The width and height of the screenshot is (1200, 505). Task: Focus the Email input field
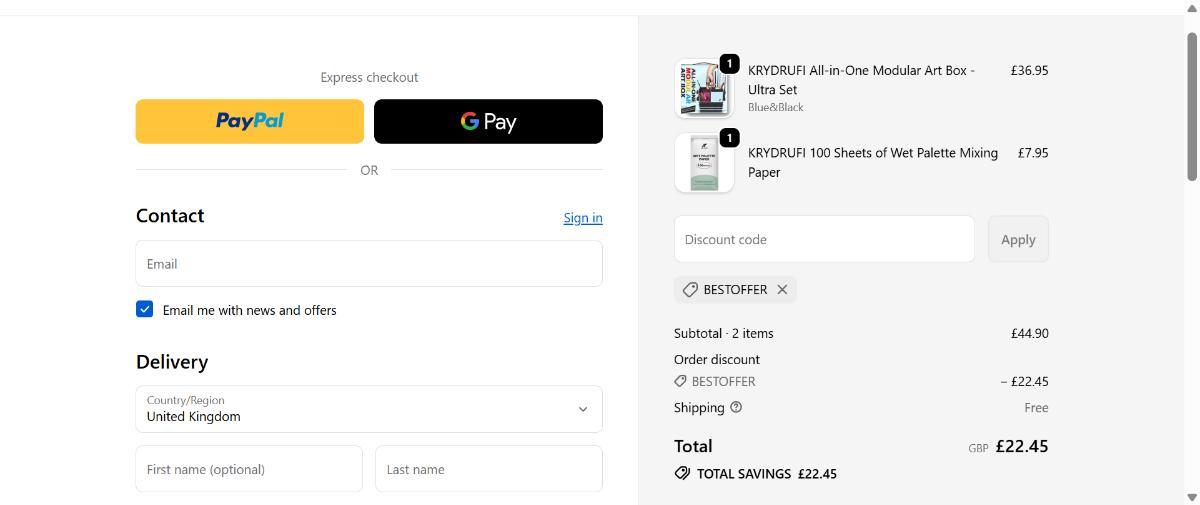click(368, 264)
